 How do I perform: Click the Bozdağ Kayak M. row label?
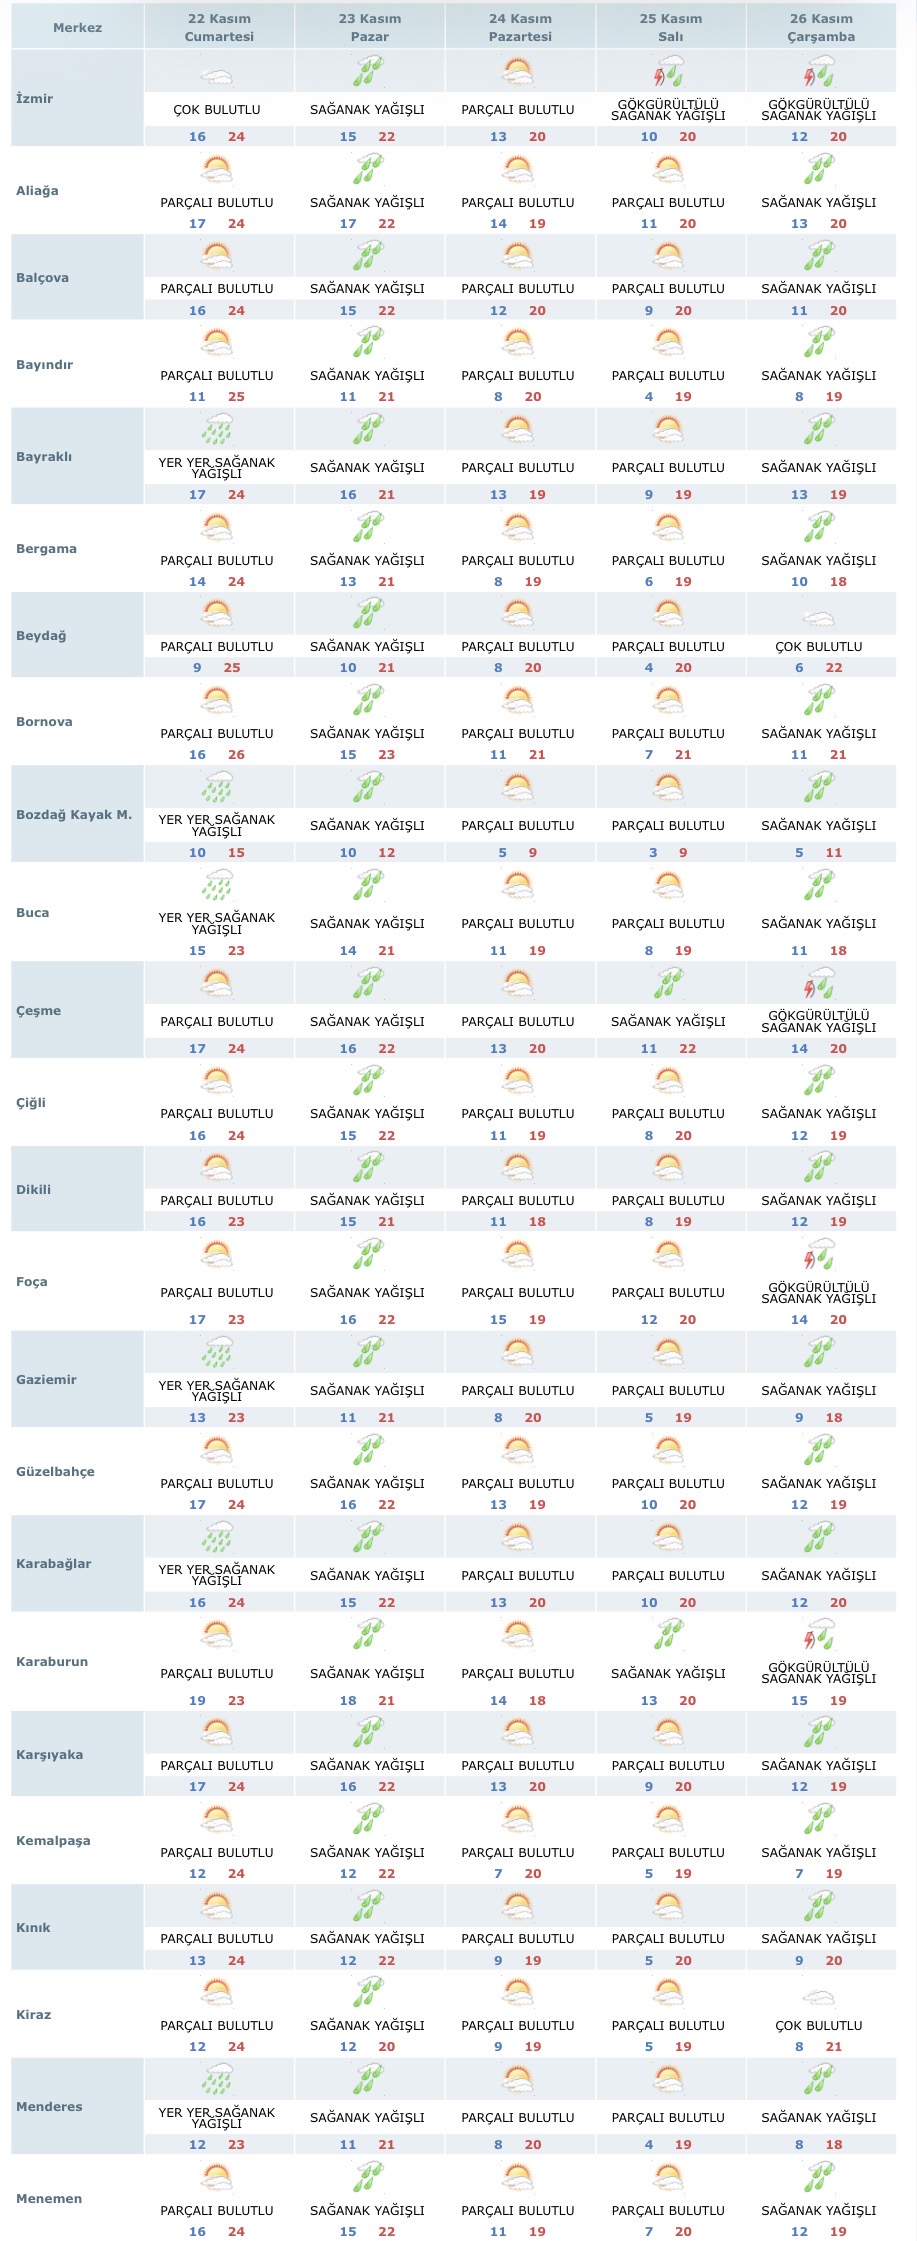click(74, 815)
